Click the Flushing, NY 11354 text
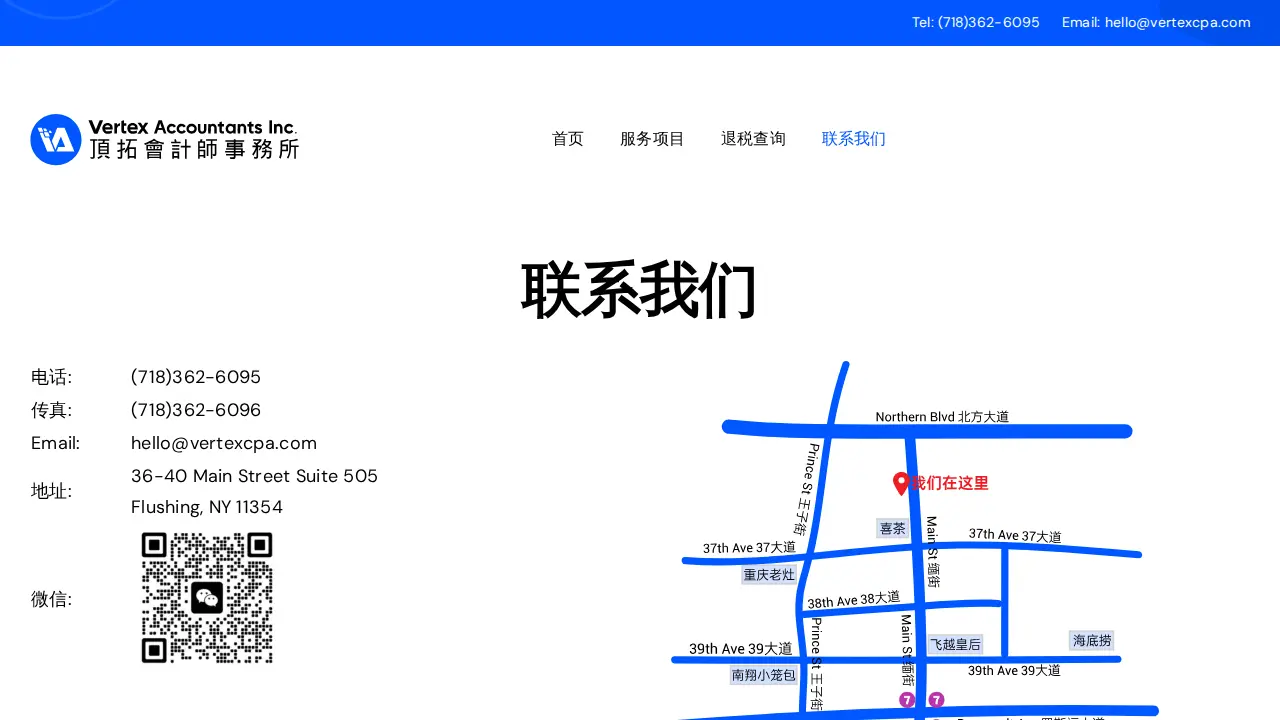This screenshot has width=1280, height=720. coord(207,507)
